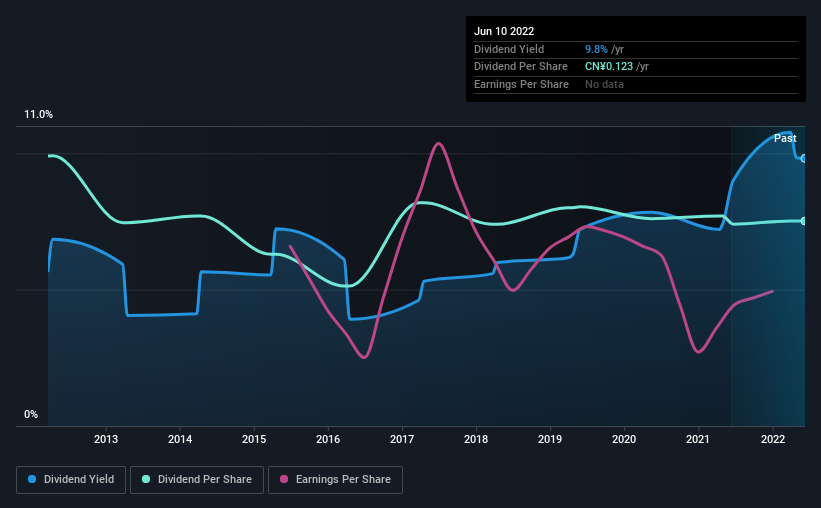Click the 2015 x-axis label
The width and height of the screenshot is (821, 508).
(x=254, y=439)
